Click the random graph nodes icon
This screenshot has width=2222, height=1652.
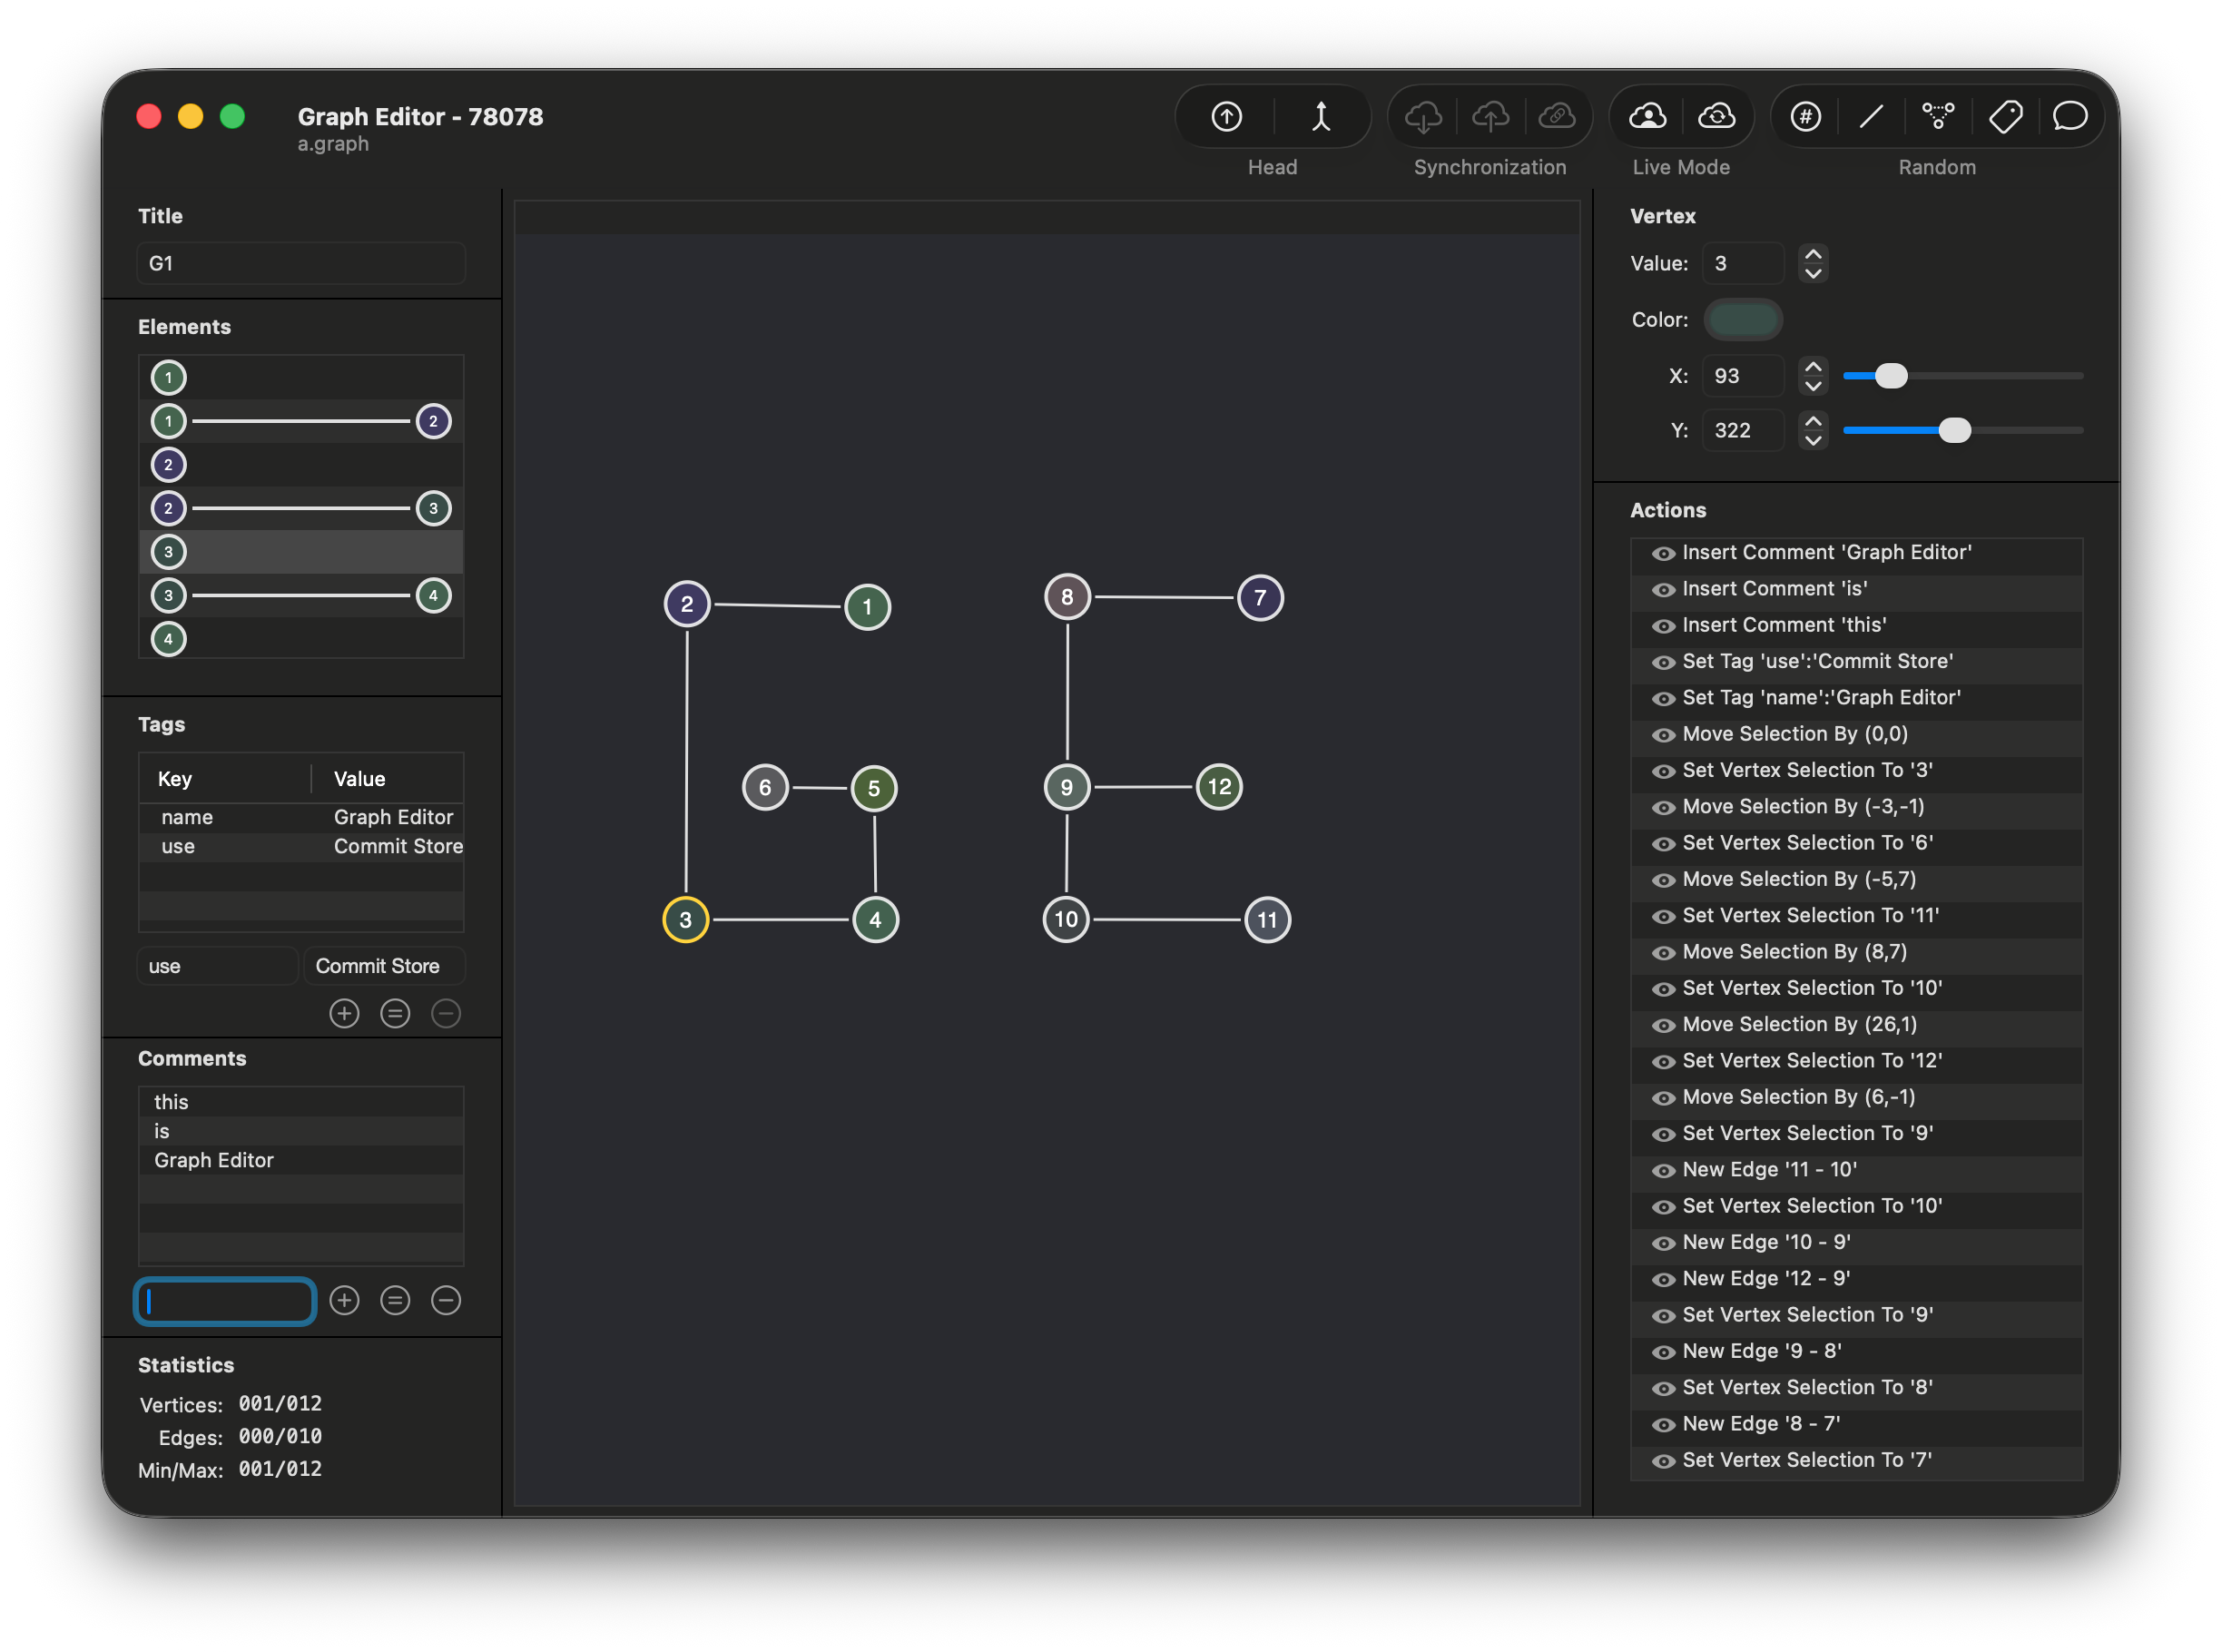(x=1938, y=117)
